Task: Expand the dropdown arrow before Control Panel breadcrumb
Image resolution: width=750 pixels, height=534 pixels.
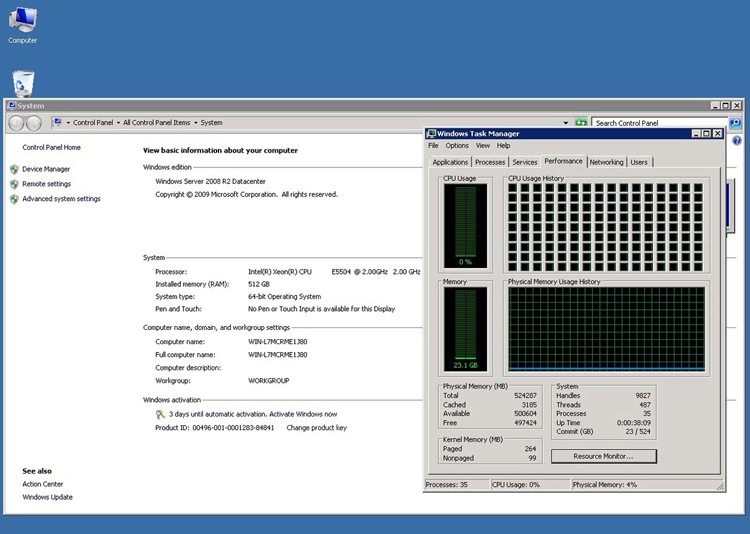Action: [x=68, y=123]
